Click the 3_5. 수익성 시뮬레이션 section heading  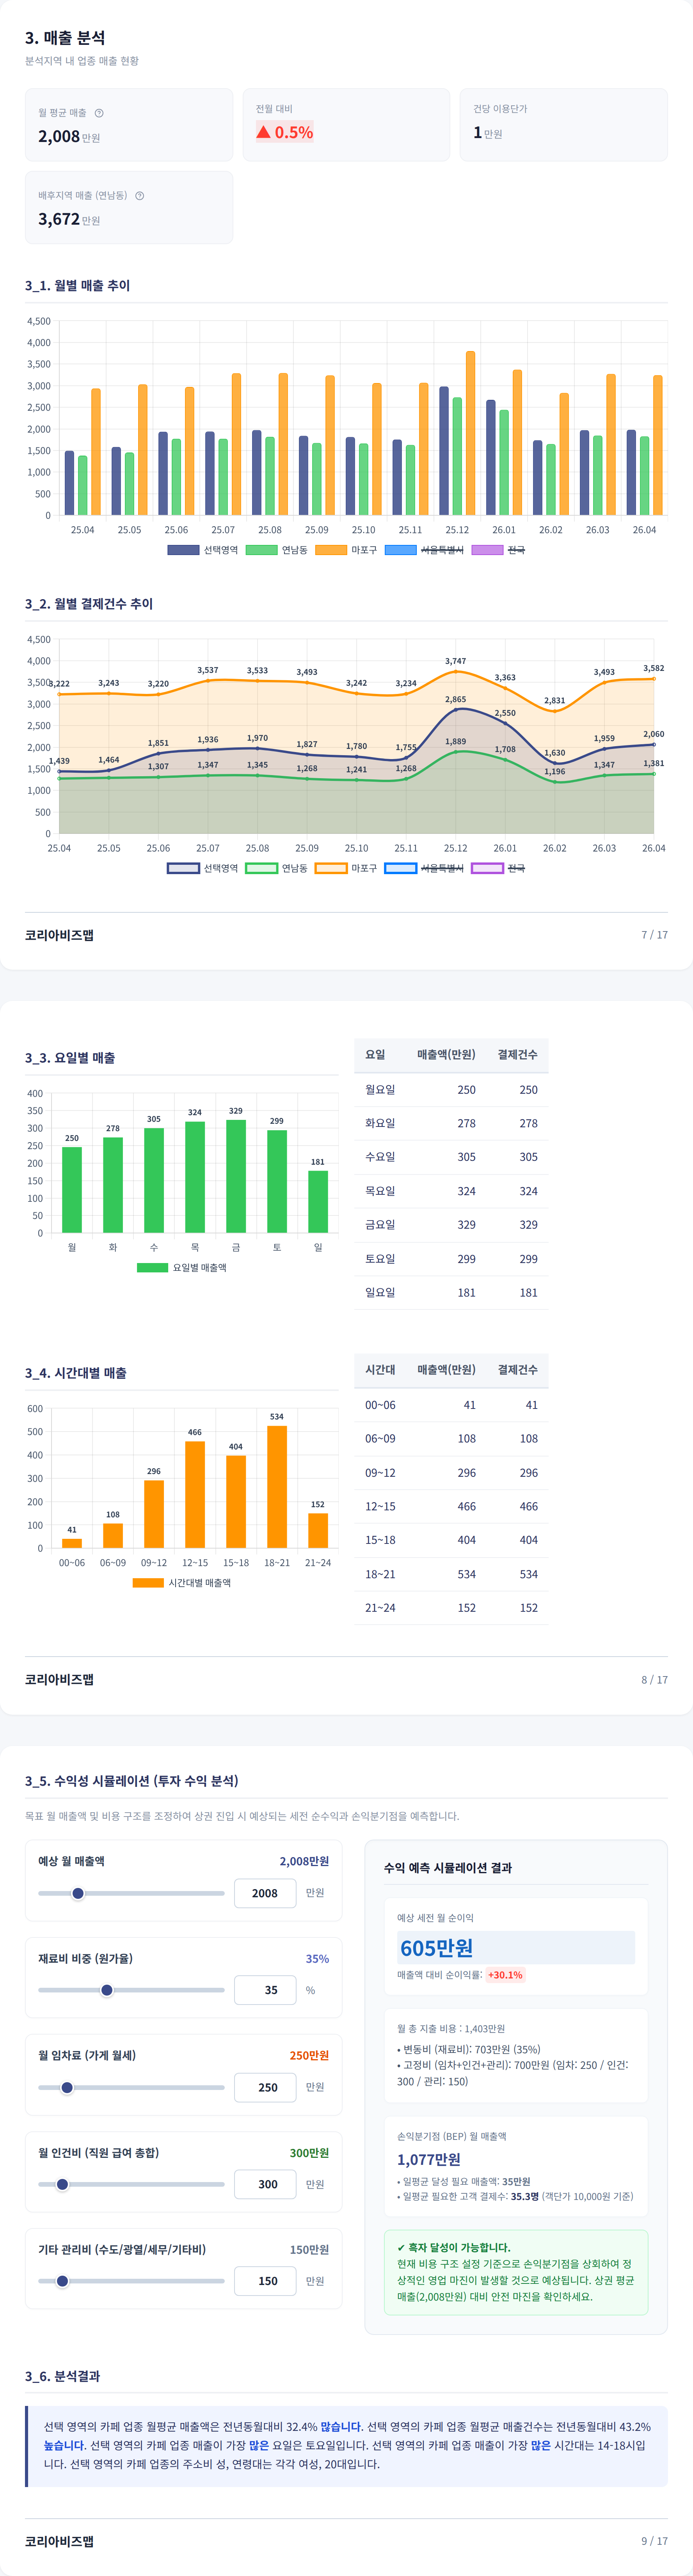(x=132, y=1781)
